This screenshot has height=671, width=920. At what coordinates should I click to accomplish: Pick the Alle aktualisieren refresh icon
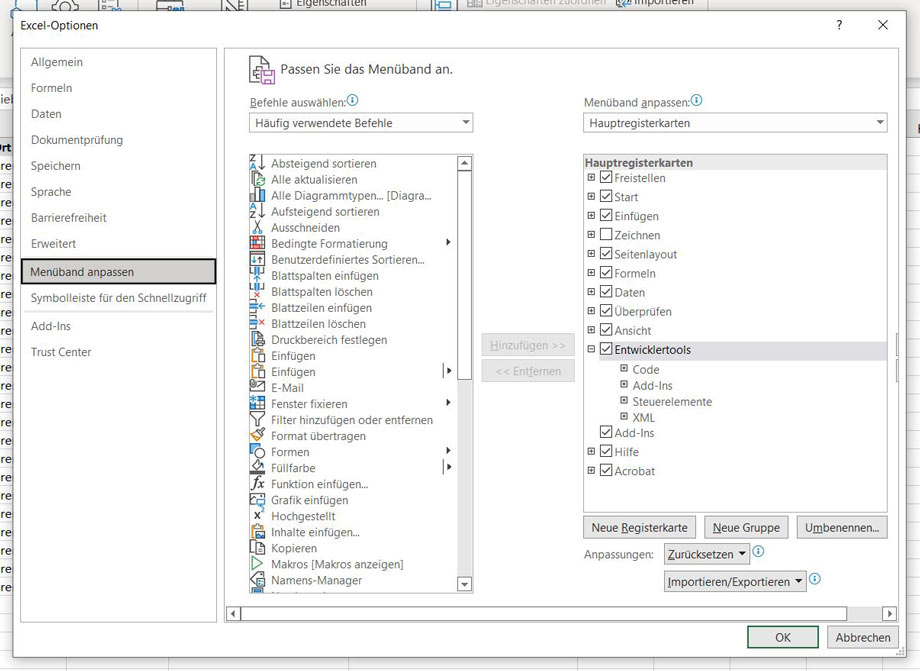(257, 179)
